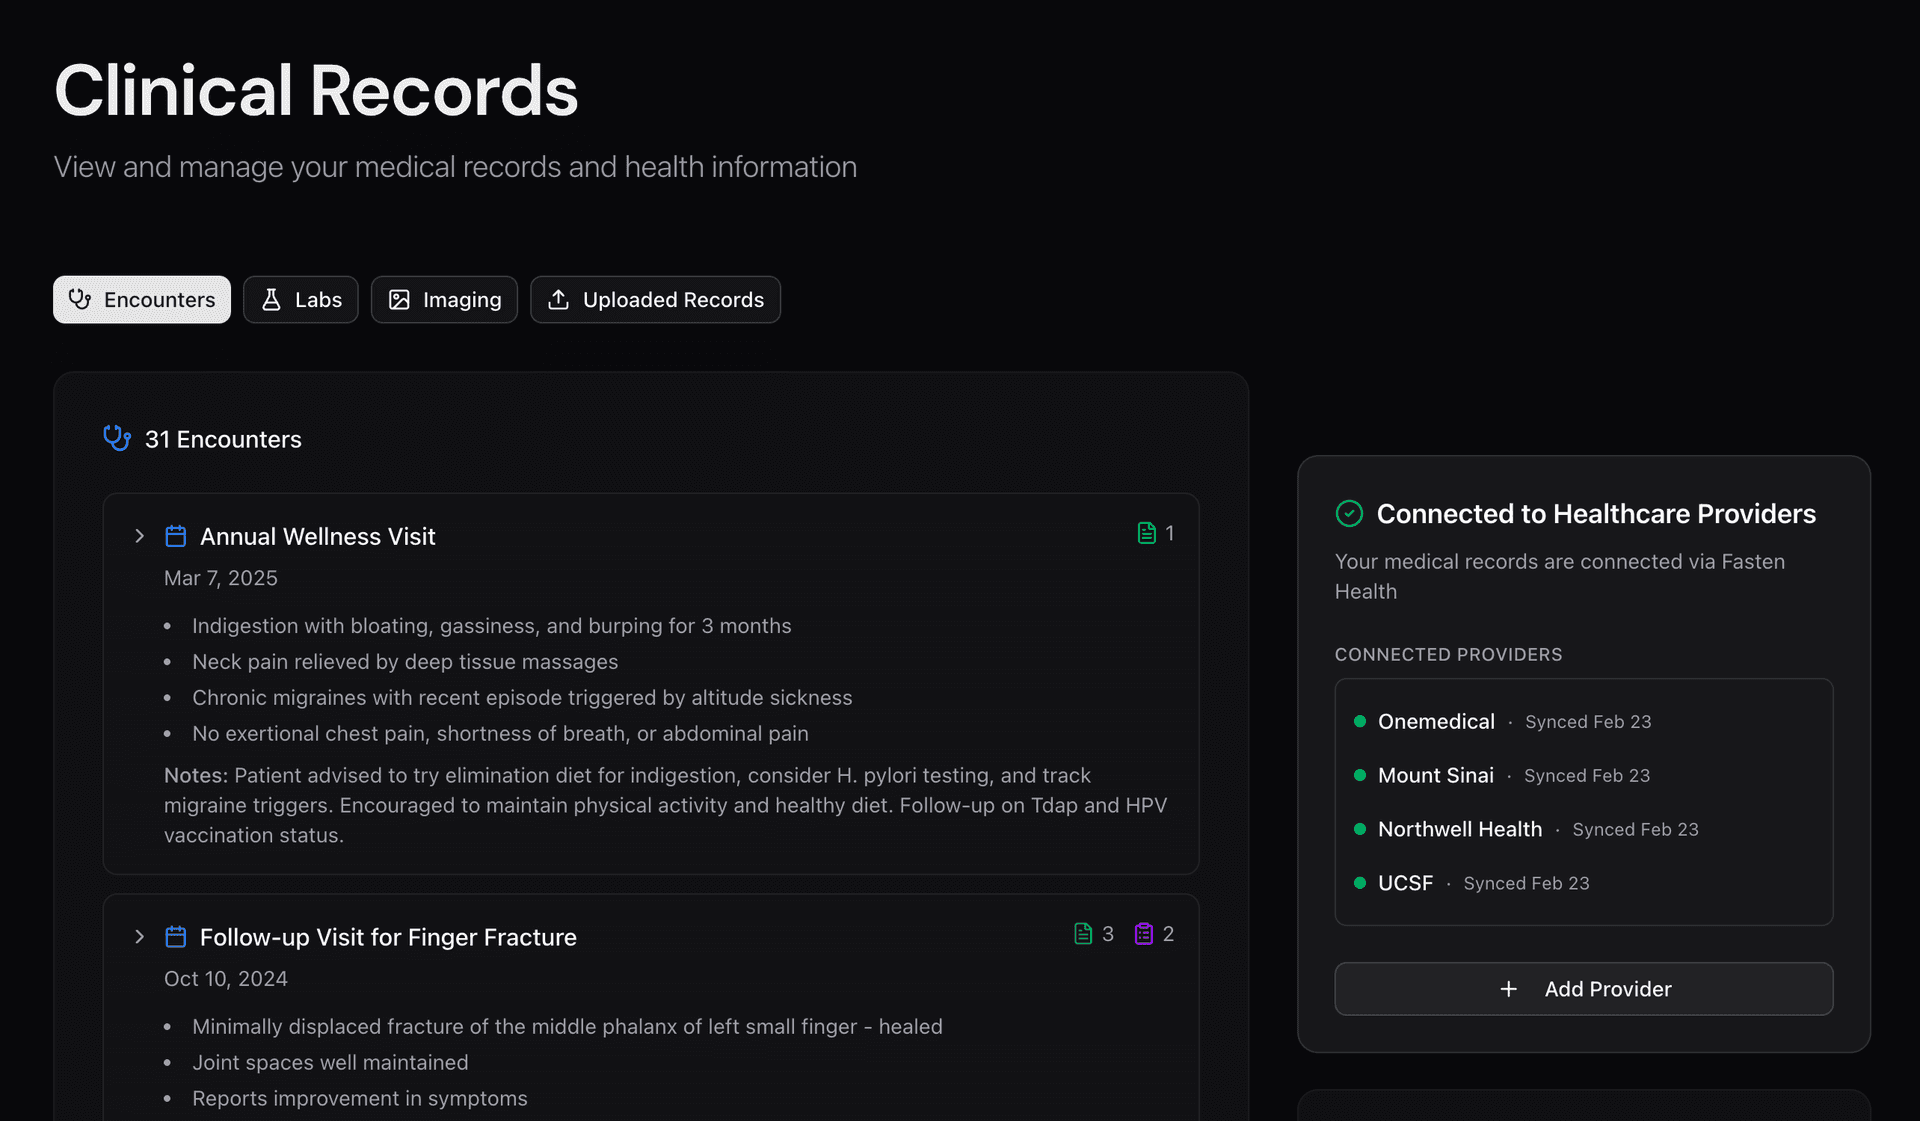Click the stethoscope icon on the Encounters tab
Image resolution: width=1920 pixels, height=1121 pixels.
coord(79,299)
